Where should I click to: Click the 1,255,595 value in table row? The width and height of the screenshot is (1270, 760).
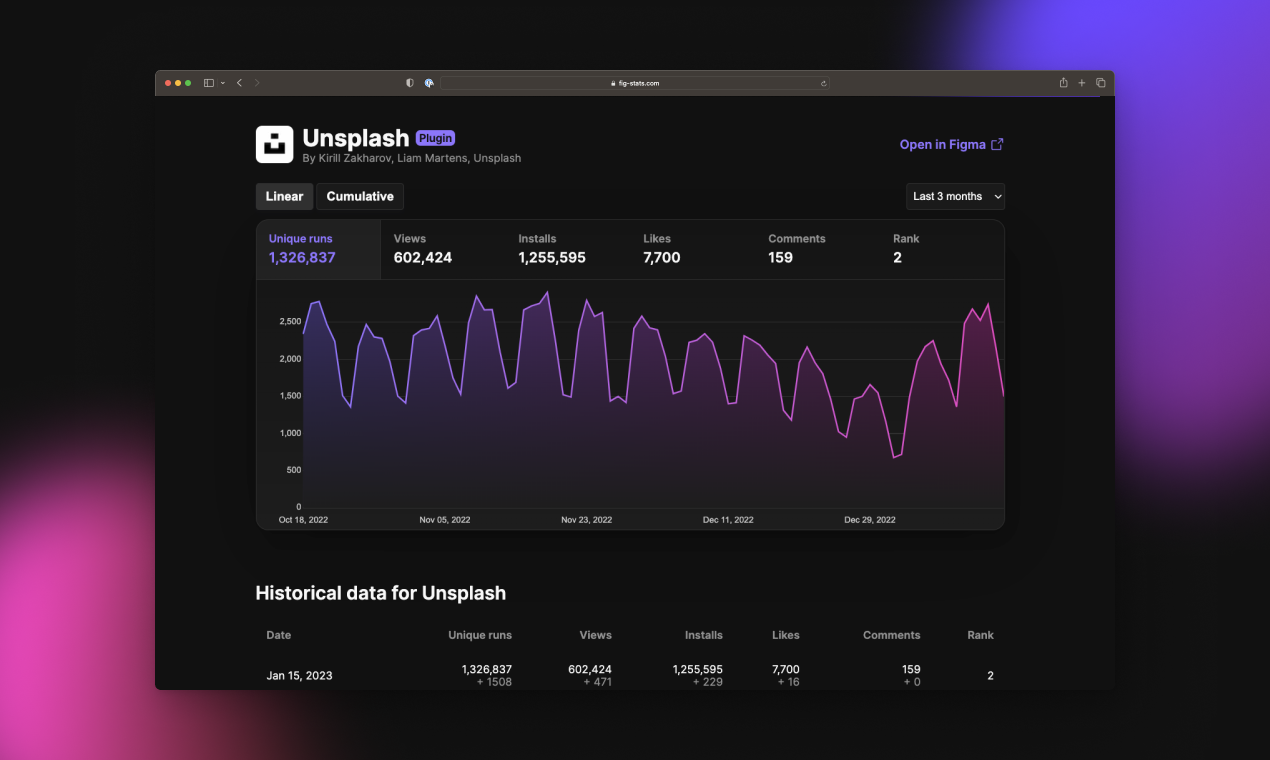[698, 669]
